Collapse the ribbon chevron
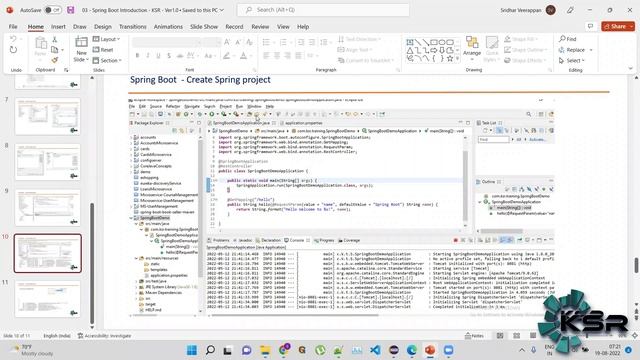The width and height of the screenshot is (640, 360). pos(631,69)
